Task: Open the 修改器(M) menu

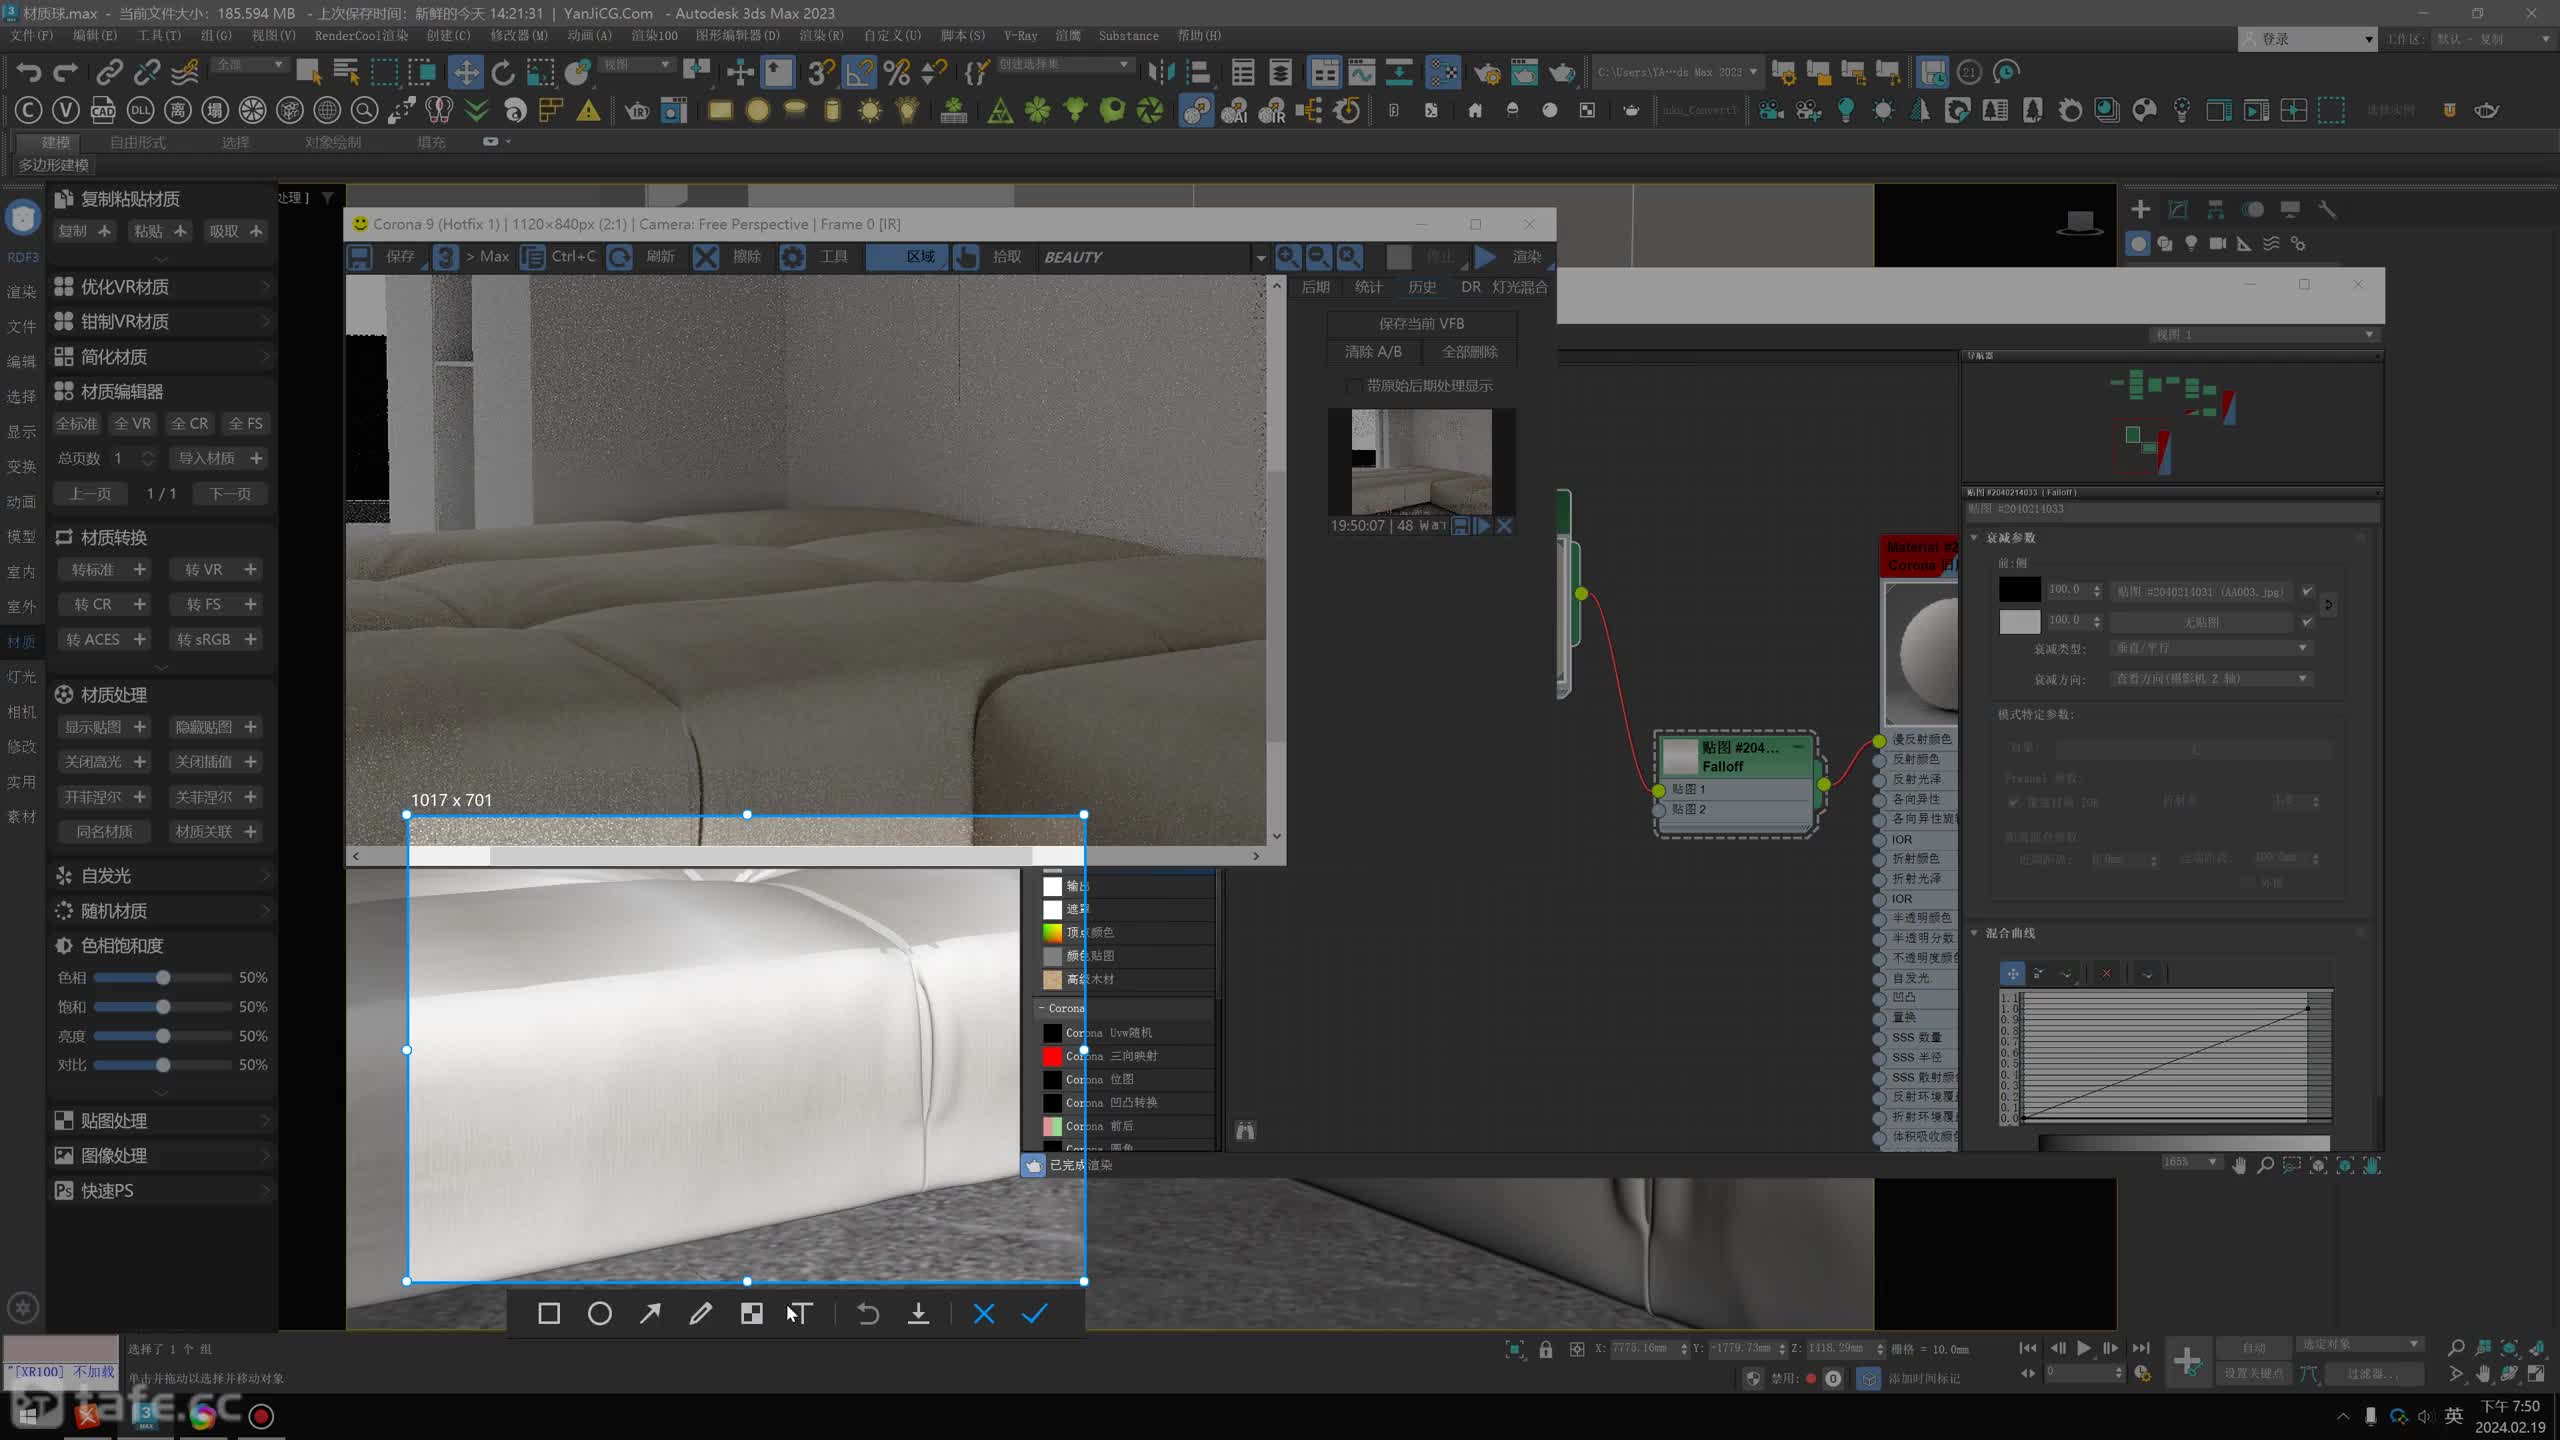Action: pyautogui.click(x=519, y=35)
